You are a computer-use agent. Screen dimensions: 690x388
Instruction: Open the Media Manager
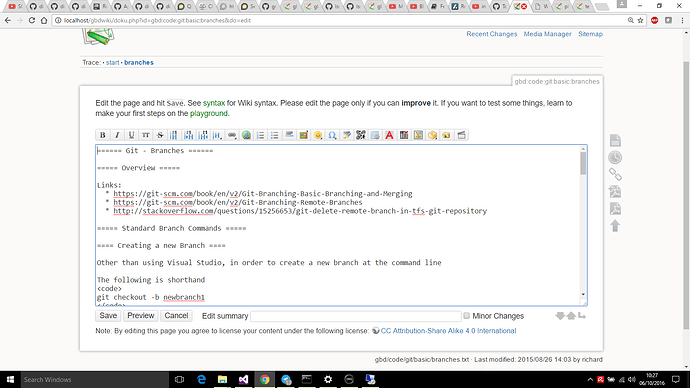point(547,34)
